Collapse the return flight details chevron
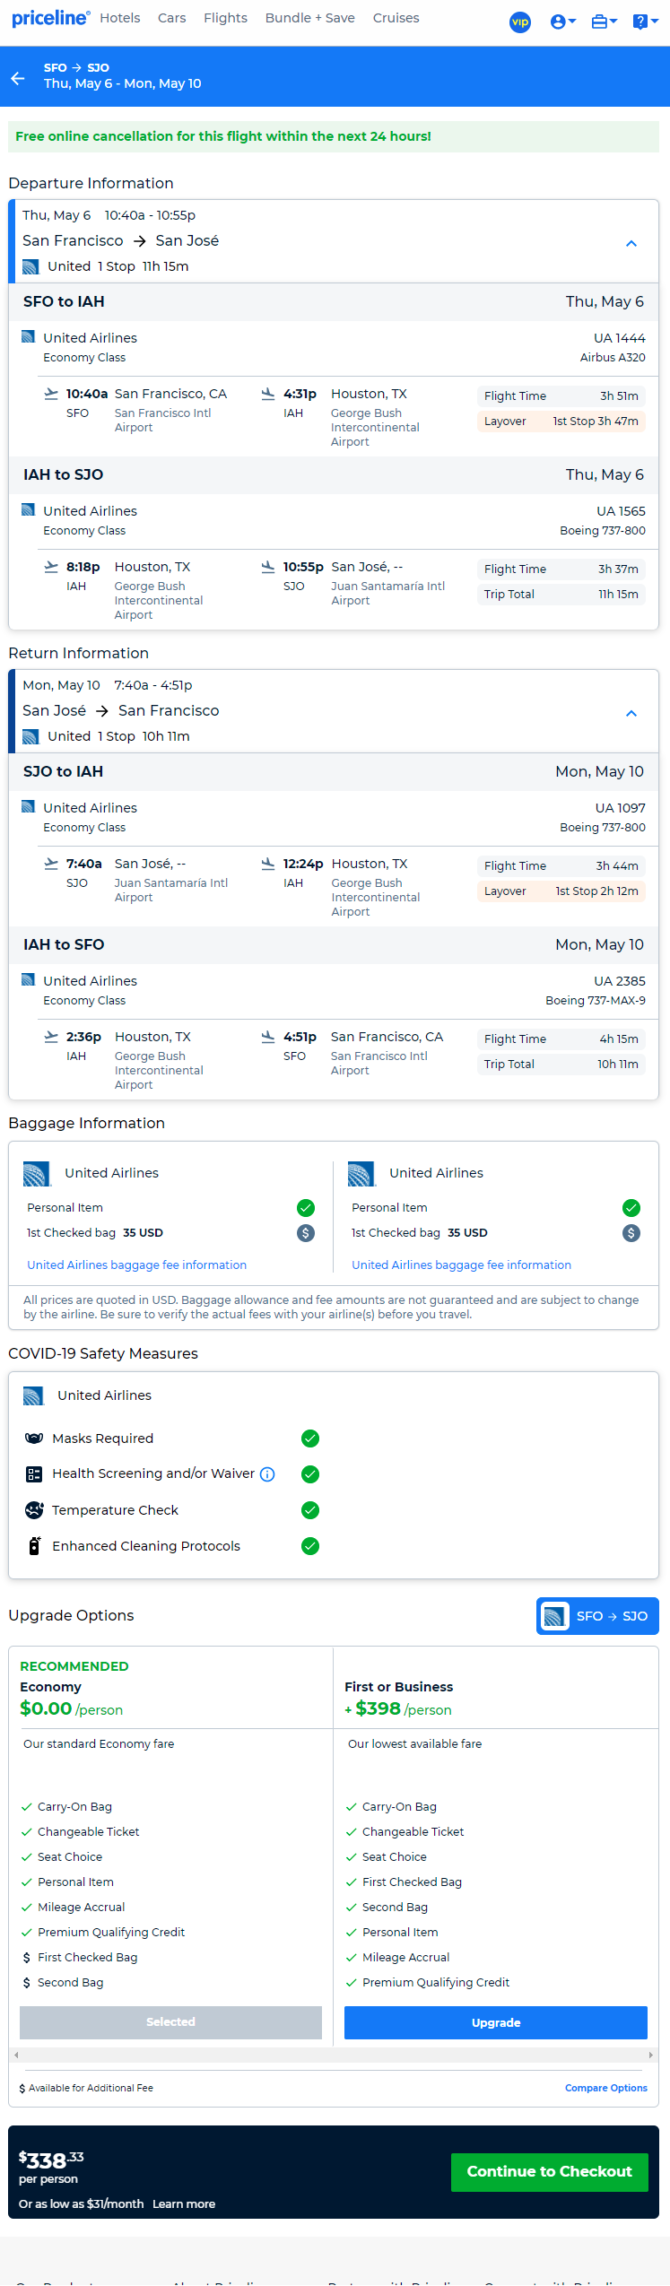 pos(631,713)
